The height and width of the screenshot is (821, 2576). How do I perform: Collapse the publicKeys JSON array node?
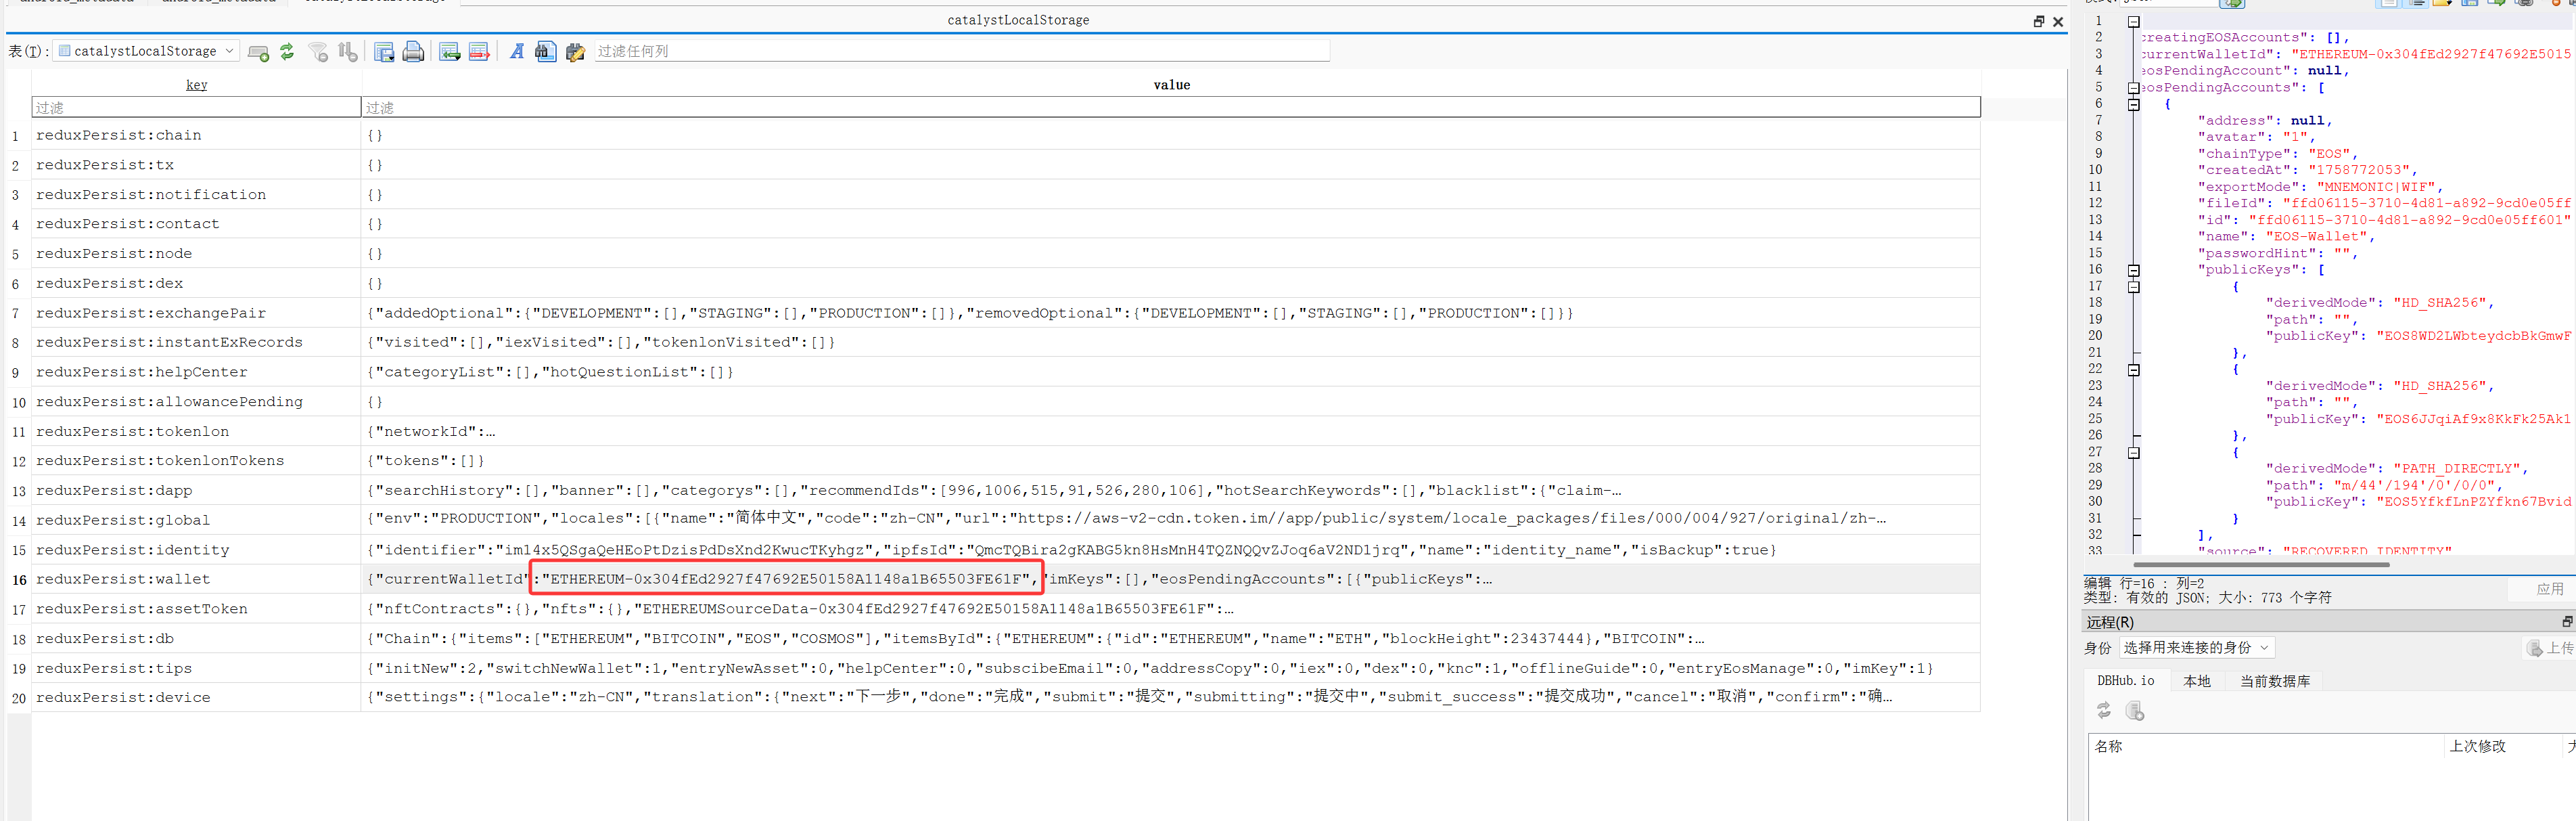click(2133, 270)
